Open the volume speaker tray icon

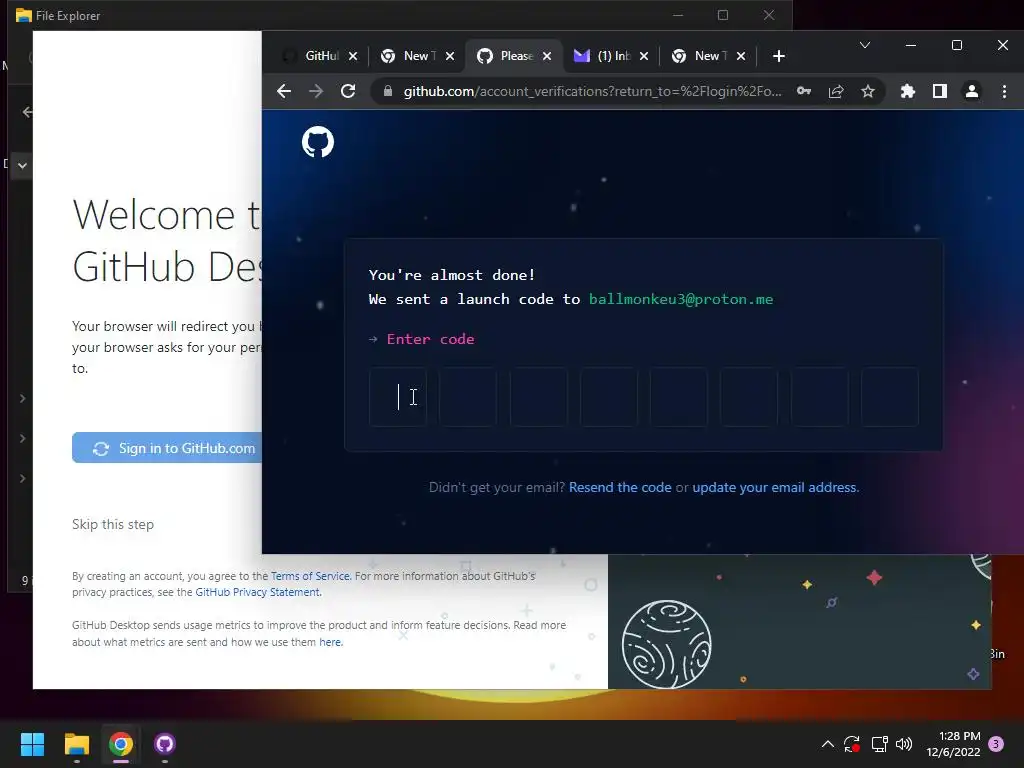coord(904,744)
